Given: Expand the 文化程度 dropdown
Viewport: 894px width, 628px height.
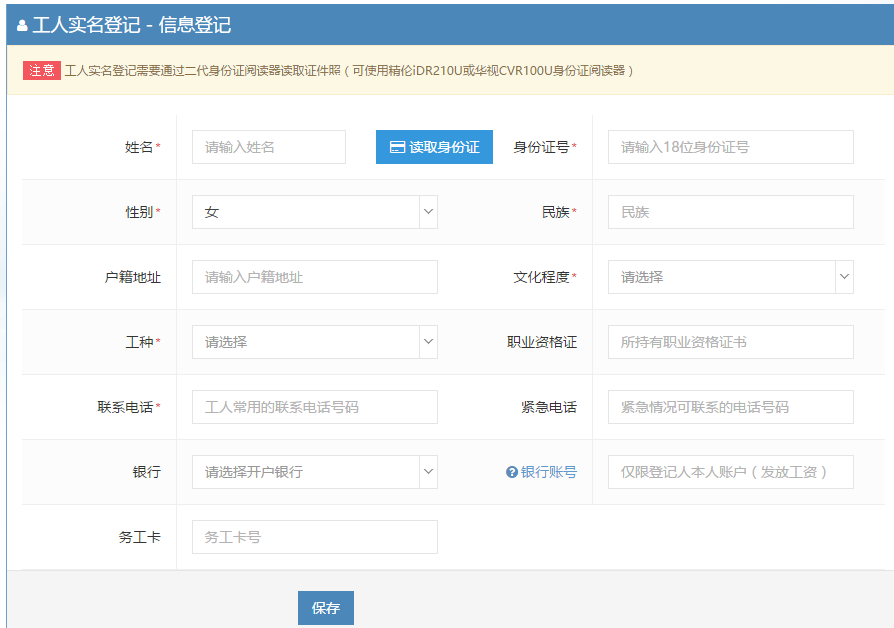Looking at the screenshot, I should click(730, 277).
